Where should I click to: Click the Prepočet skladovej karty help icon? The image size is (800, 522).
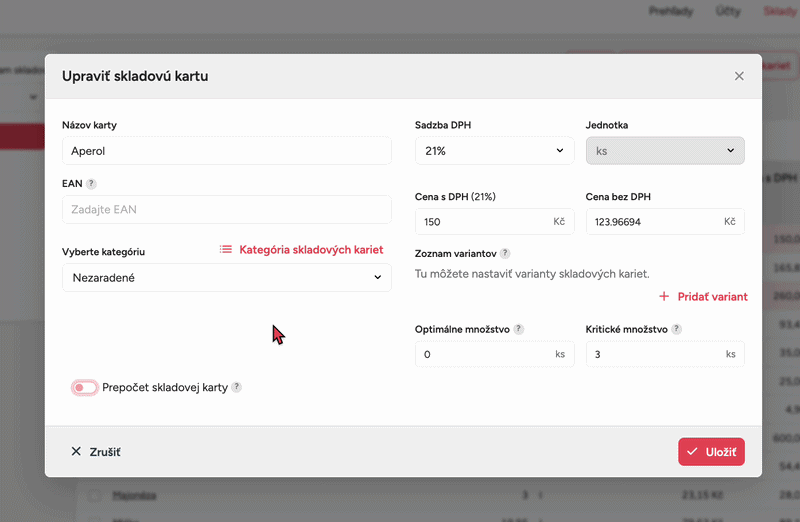coord(237,387)
